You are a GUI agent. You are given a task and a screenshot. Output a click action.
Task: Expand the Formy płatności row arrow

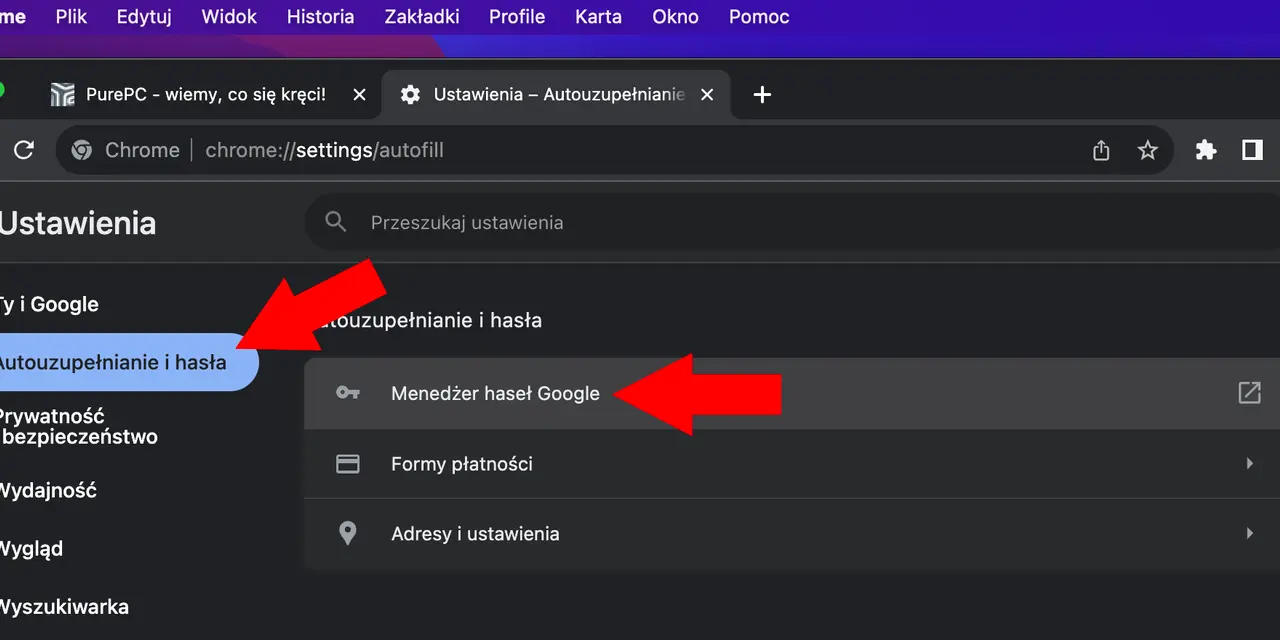(x=1249, y=464)
